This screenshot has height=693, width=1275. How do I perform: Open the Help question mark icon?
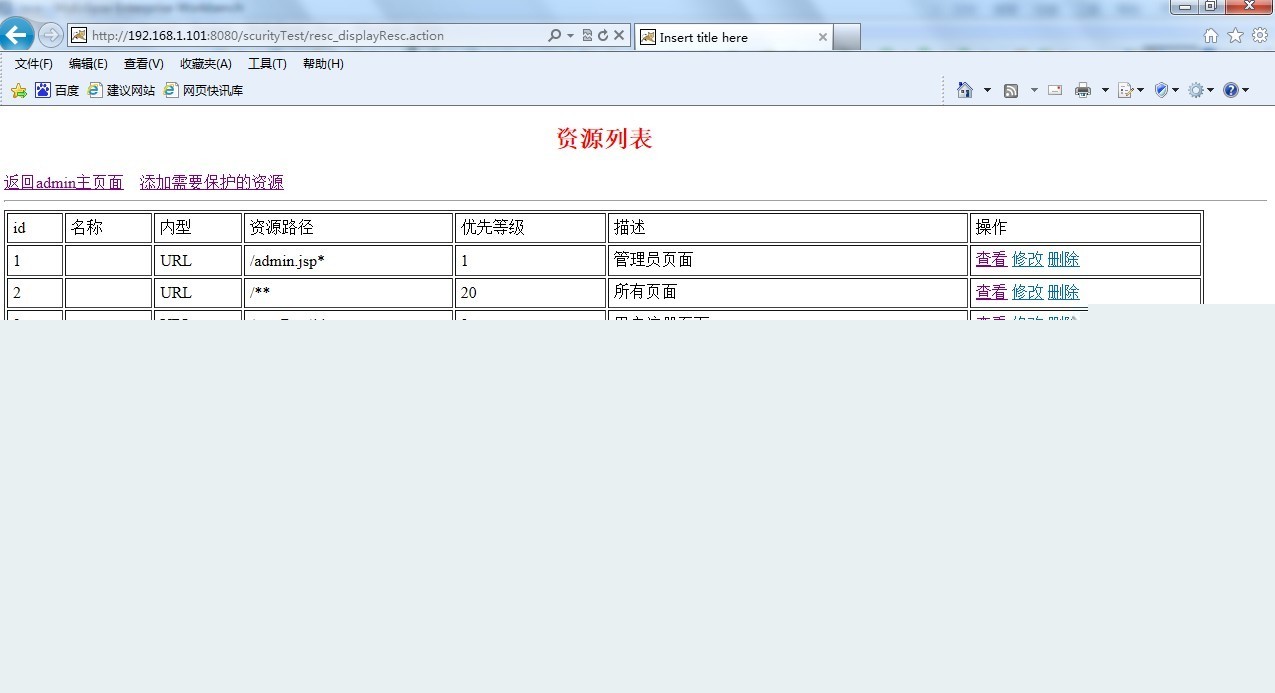click(1229, 89)
